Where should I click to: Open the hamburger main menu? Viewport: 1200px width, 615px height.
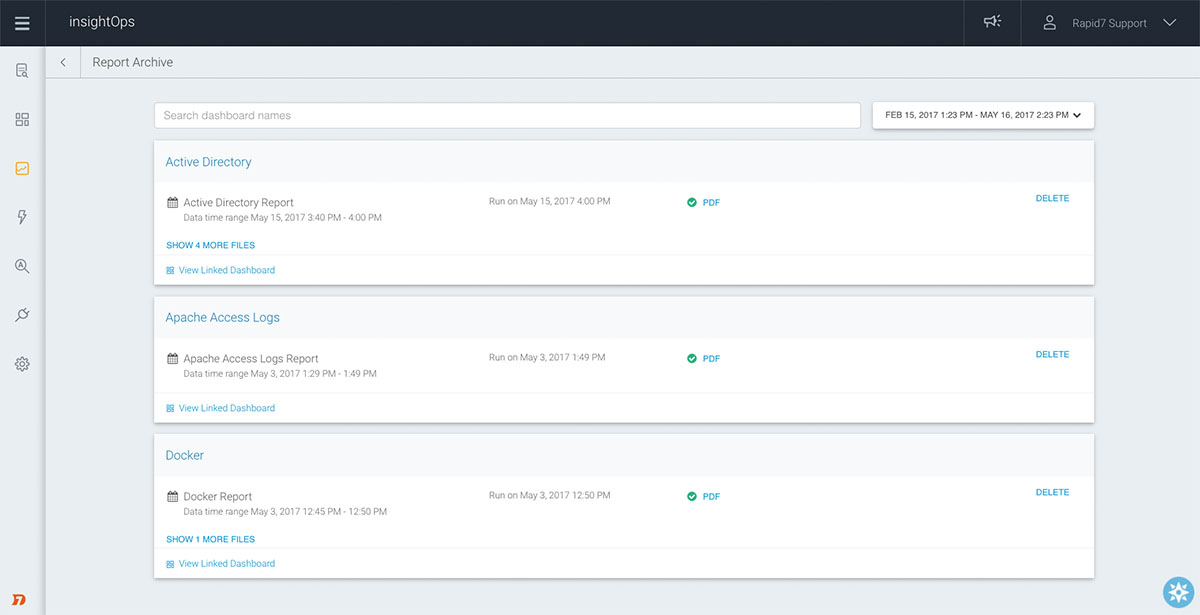(22, 23)
